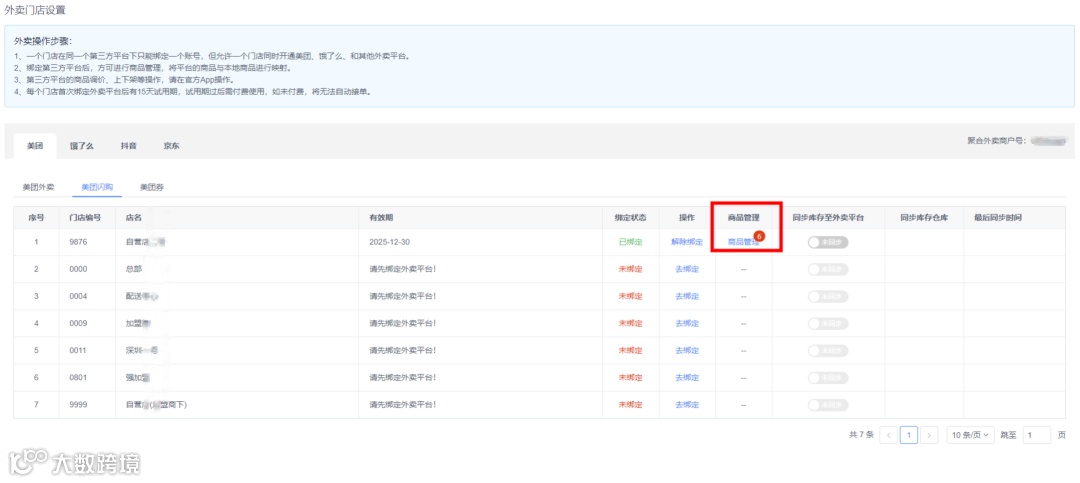
Task: Go to the next page arrow in pagination
Action: 930,435
